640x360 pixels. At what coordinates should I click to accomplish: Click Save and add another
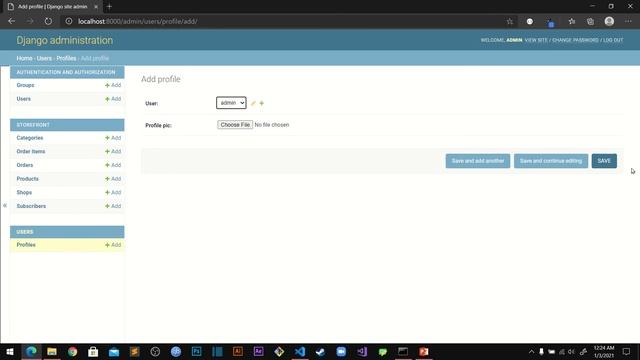[x=478, y=161]
